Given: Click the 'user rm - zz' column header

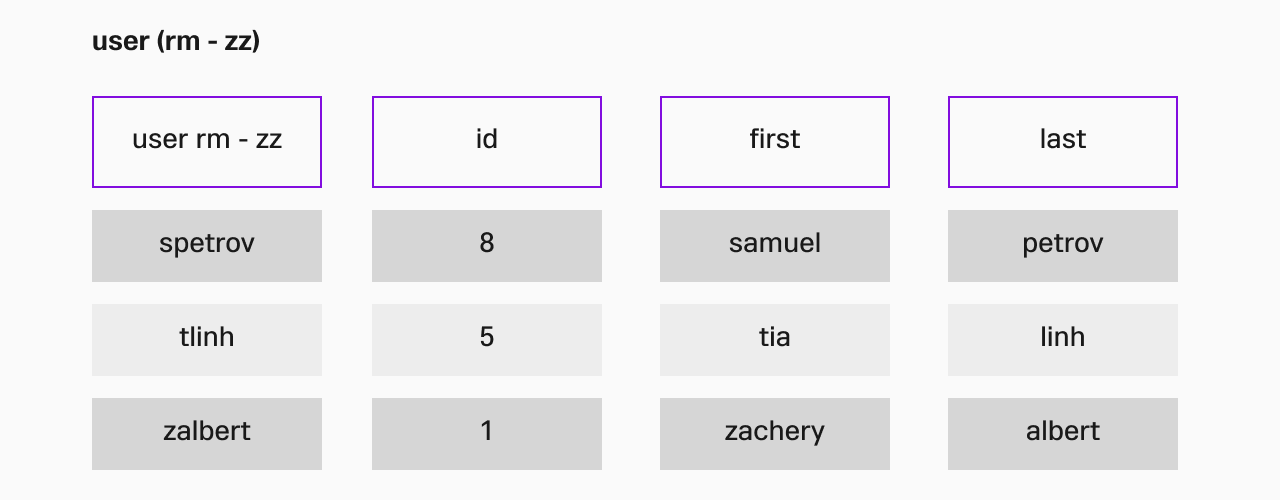Looking at the screenshot, I should click(207, 142).
